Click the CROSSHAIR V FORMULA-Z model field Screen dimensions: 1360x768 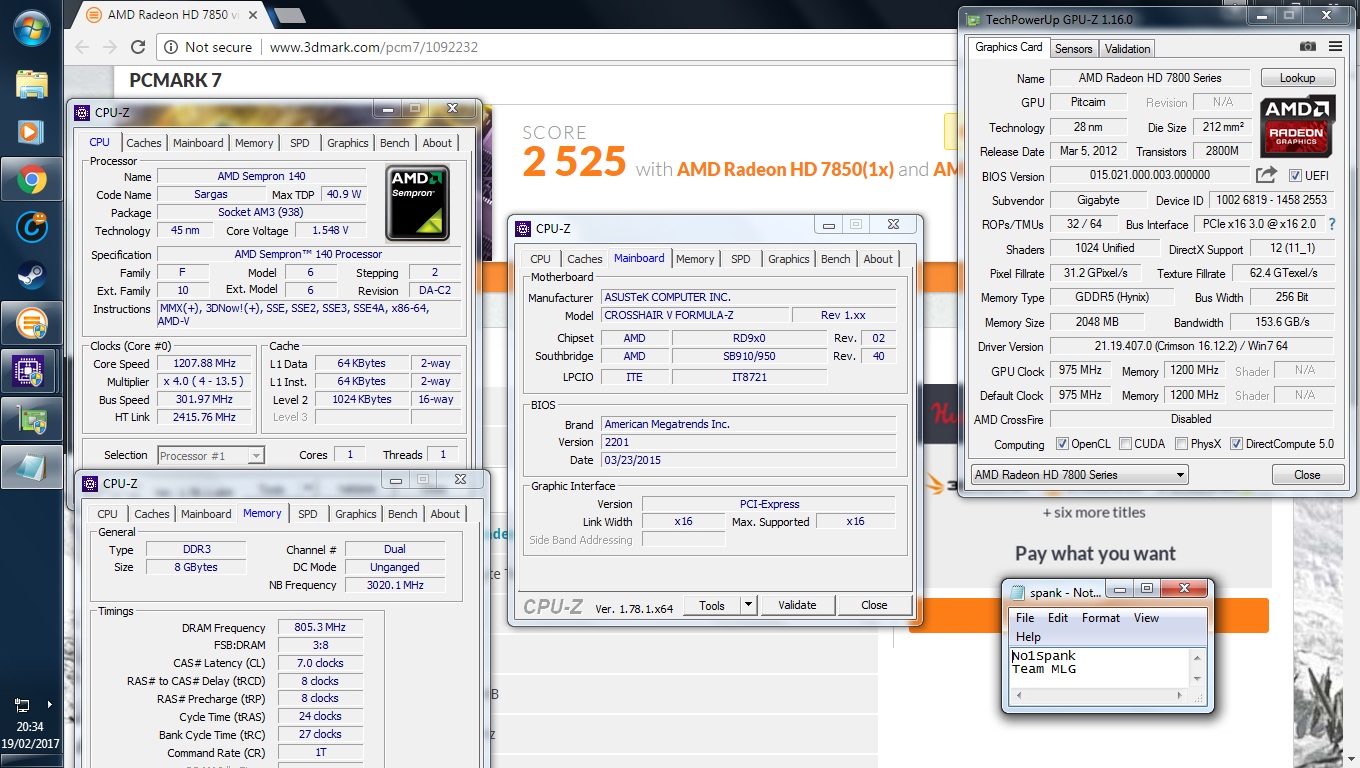[x=695, y=315]
